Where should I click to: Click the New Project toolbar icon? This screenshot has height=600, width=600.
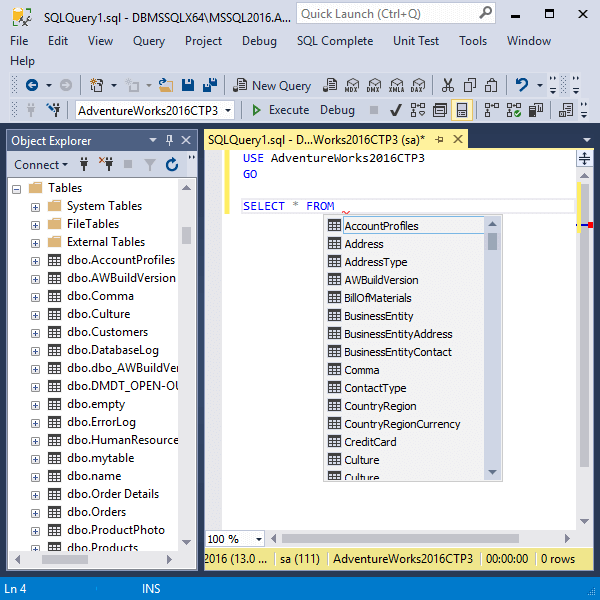click(x=96, y=85)
